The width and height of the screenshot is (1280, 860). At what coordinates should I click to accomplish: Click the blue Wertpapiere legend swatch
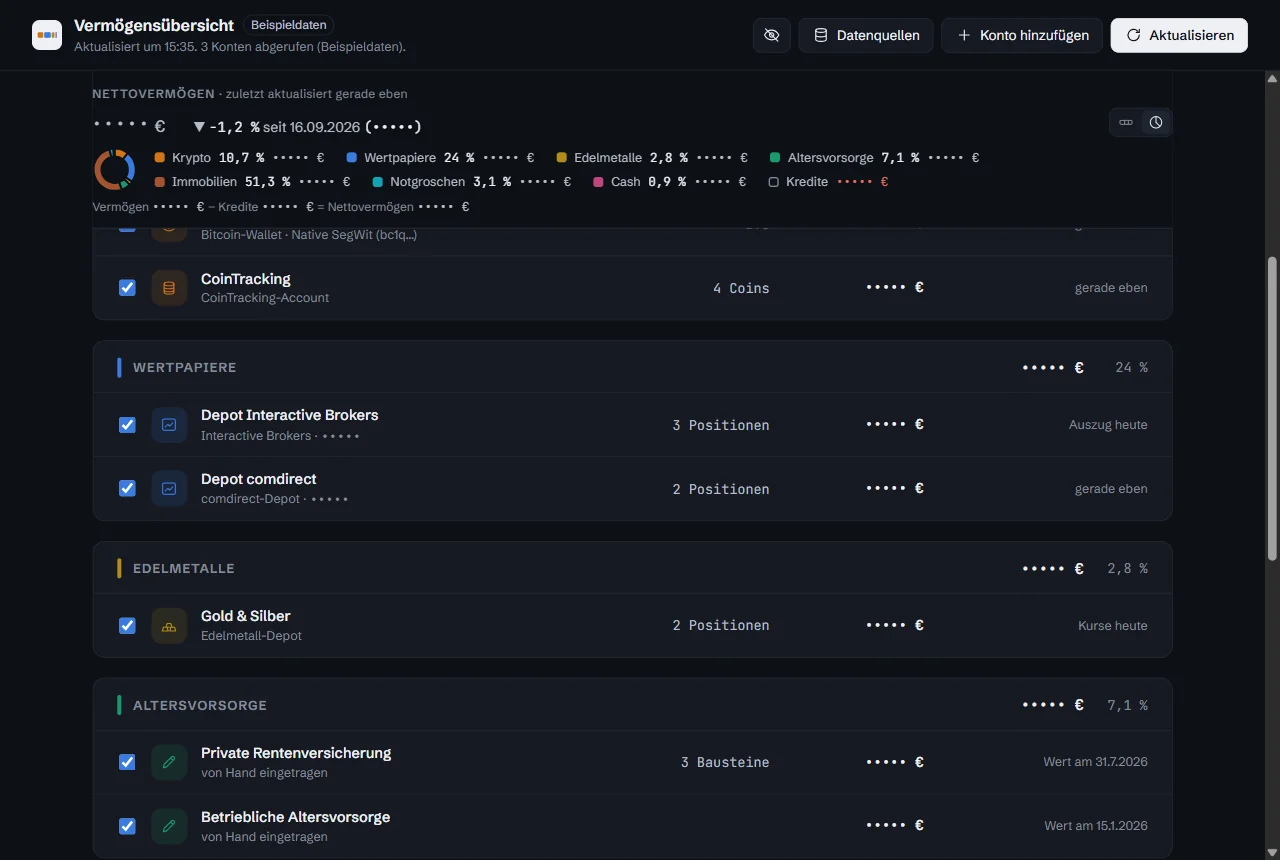point(352,158)
